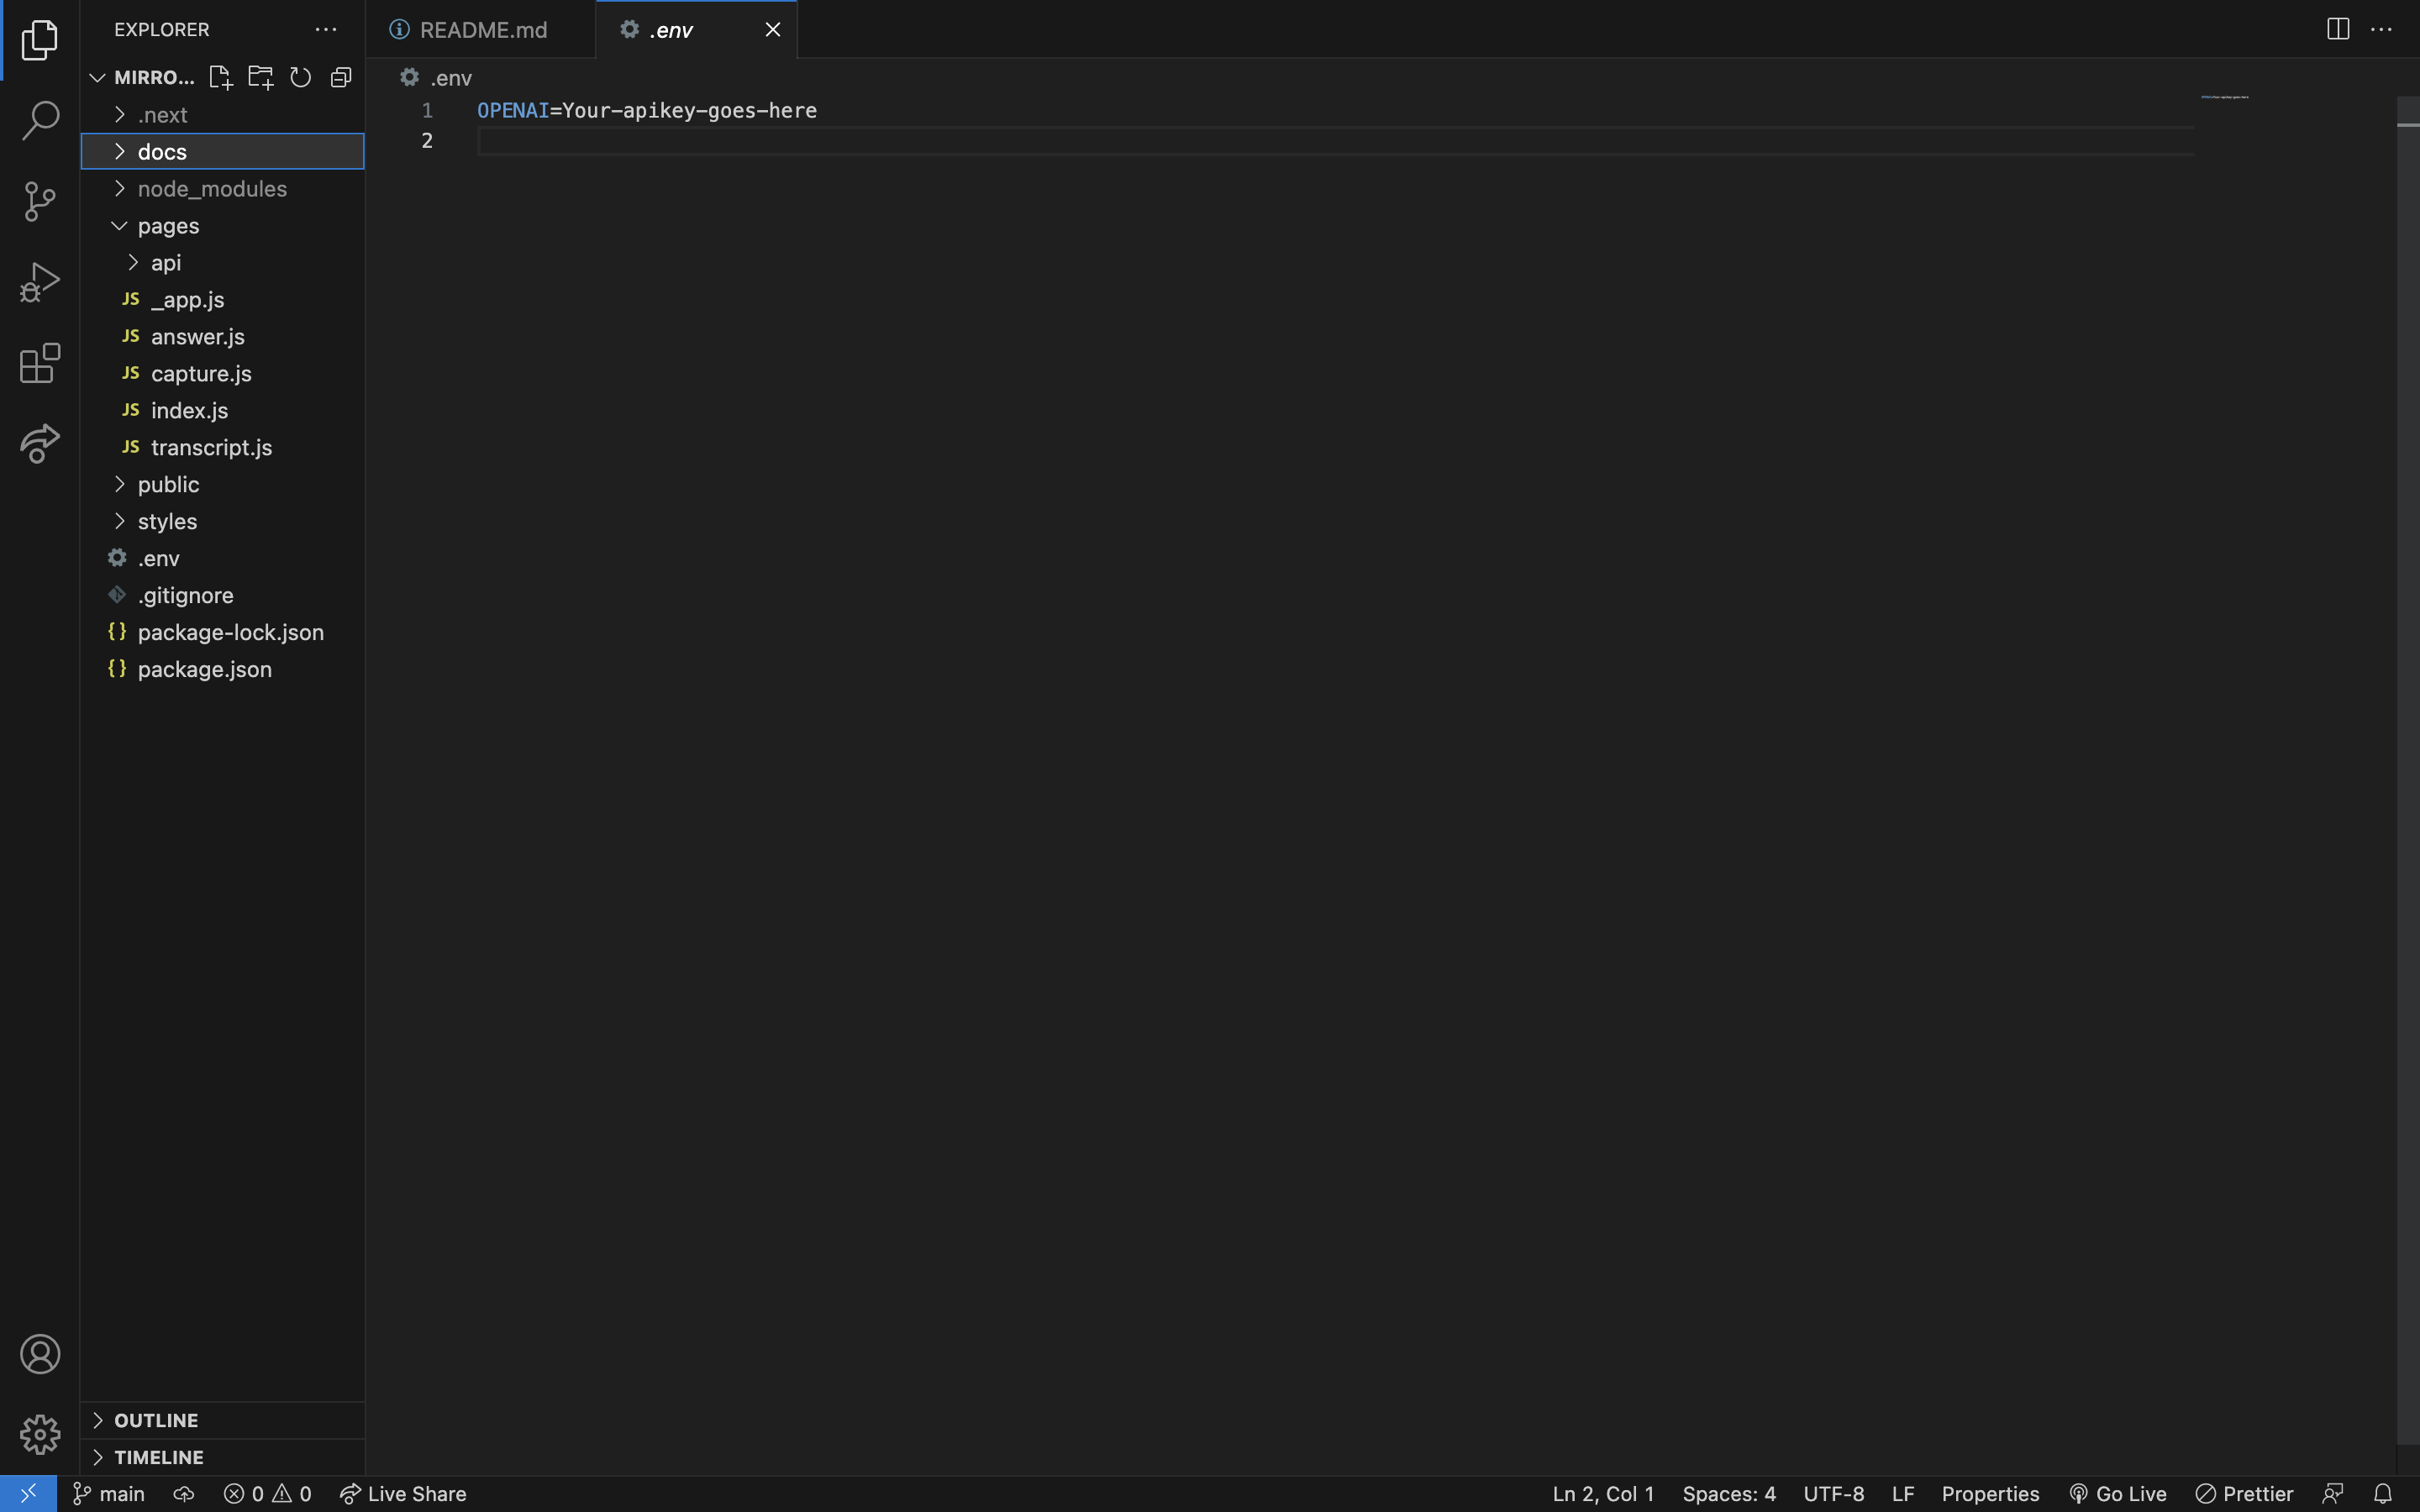This screenshot has height=1512, width=2420.
Task: Open transcript.js from the Explorer
Action: click(x=210, y=447)
